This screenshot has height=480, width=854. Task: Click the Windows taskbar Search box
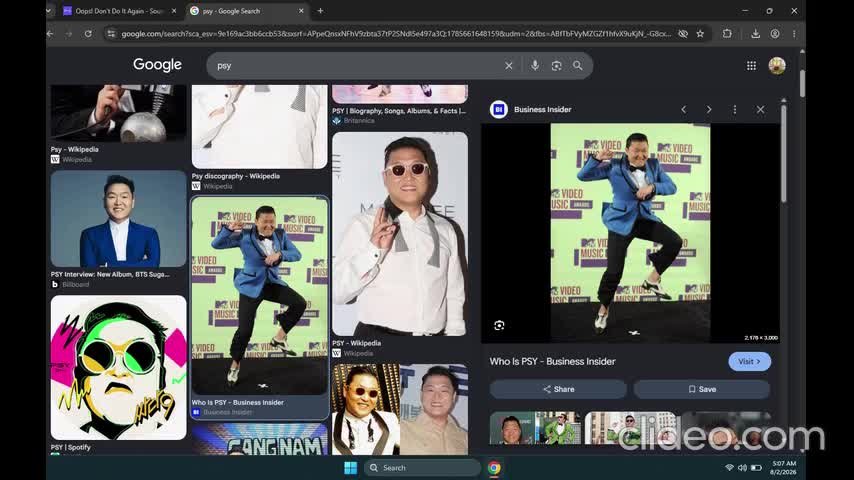point(422,467)
